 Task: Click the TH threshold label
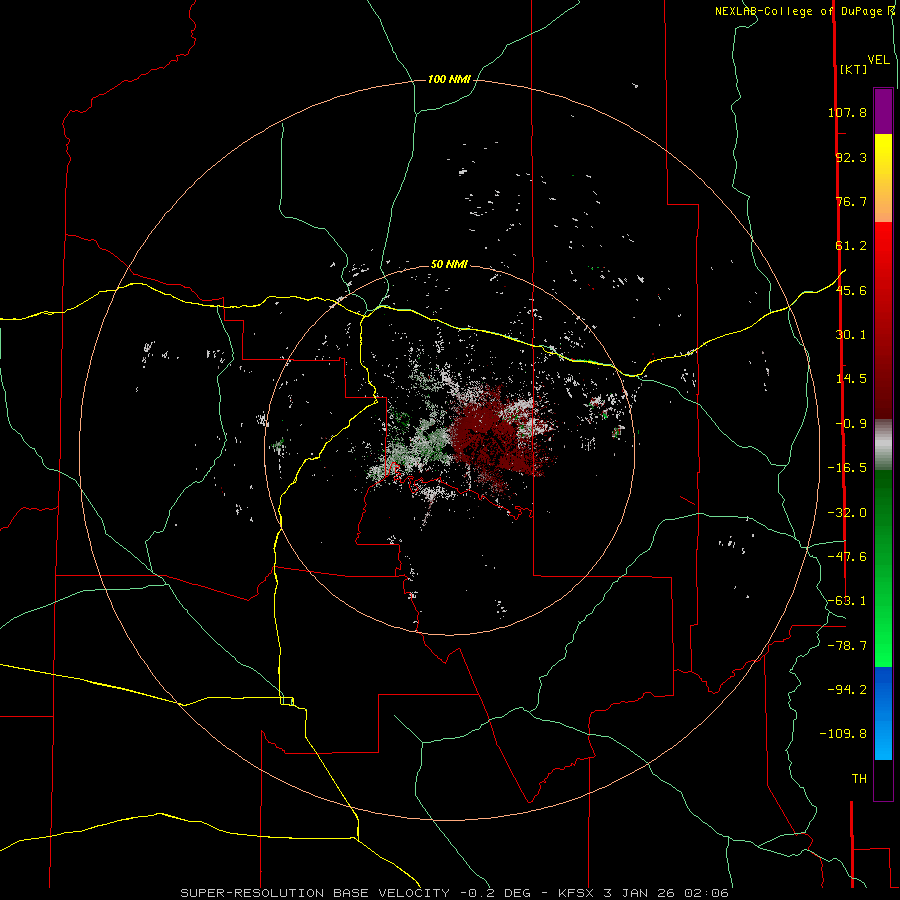pyautogui.click(x=859, y=779)
